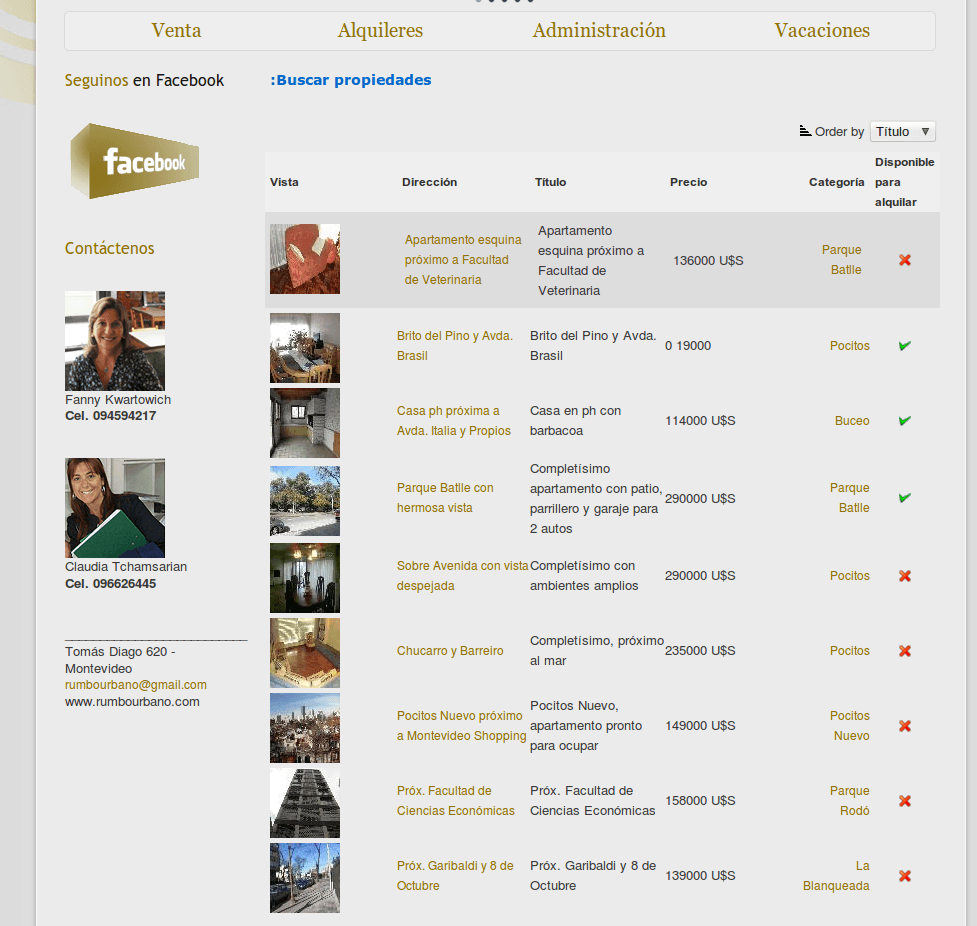This screenshot has height=926, width=977.
Task: Click red X for Sobre Avenida row
Action: point(905,576)
